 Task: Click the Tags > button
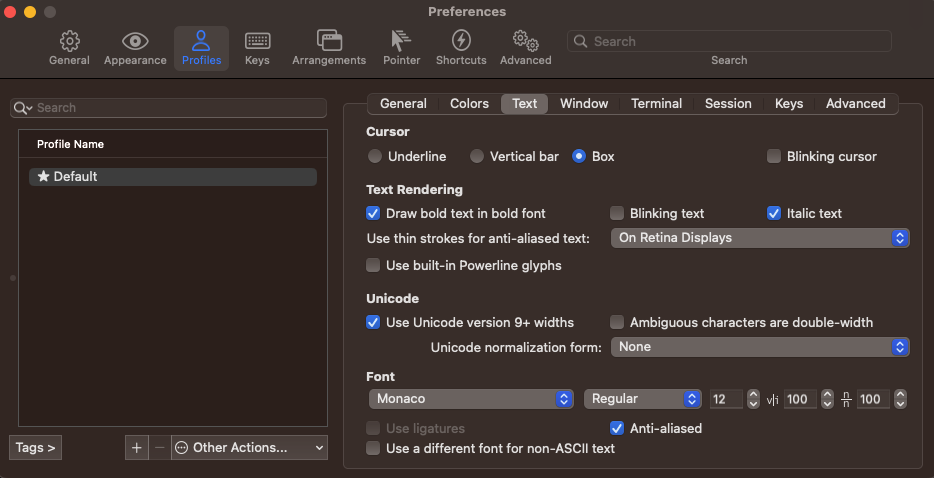(36, 448)
